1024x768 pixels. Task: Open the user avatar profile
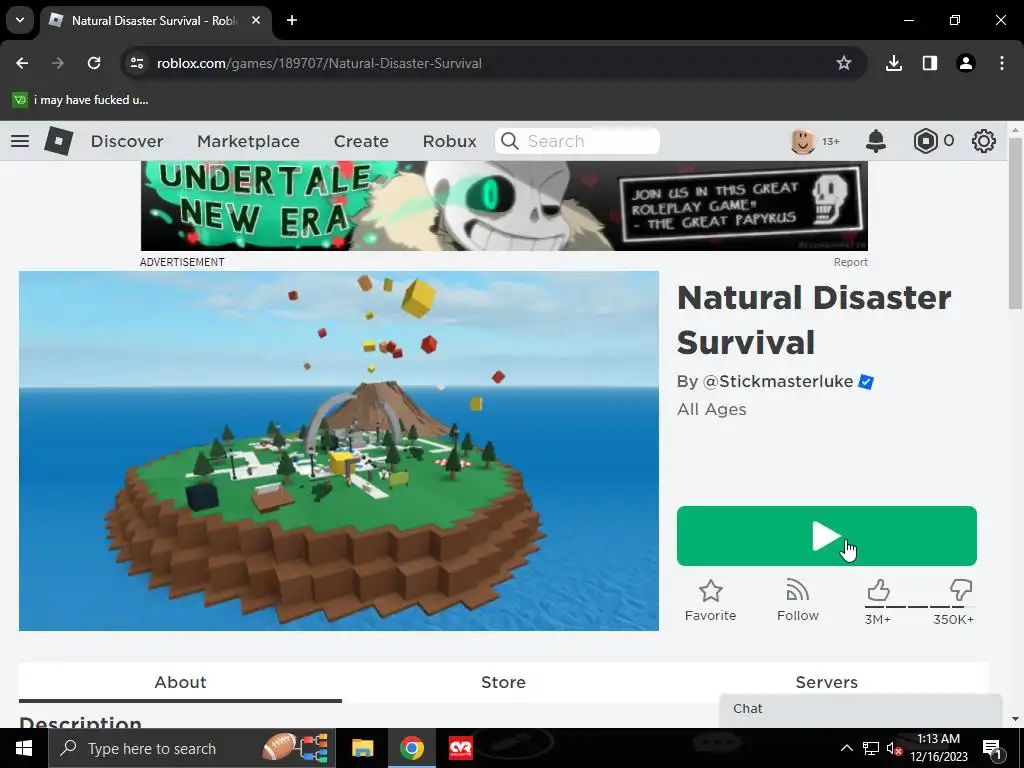[x=803, y=141]
